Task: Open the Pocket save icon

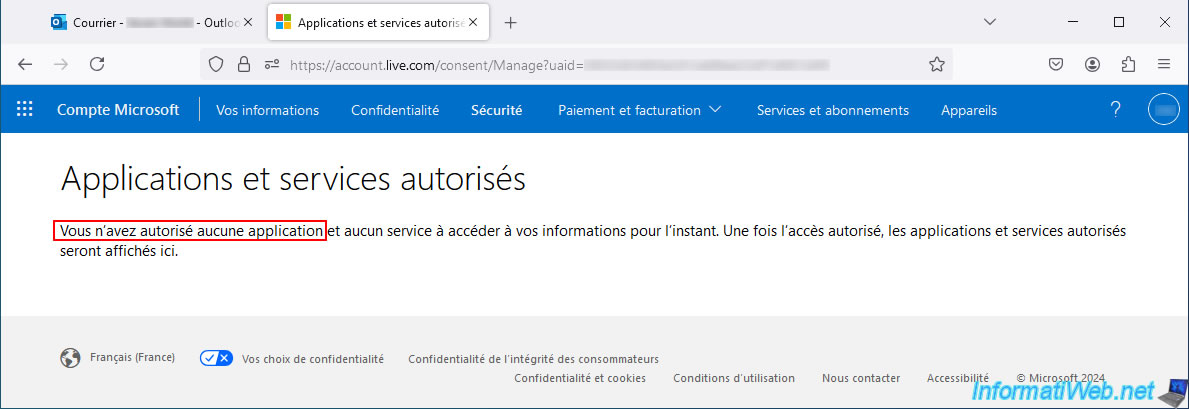Action: 1056,64
